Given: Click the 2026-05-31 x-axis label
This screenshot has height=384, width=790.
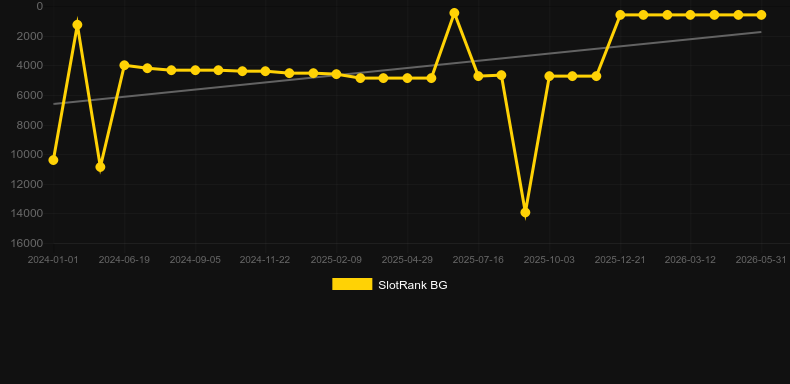Looking at the screenshot, I should 761,260.
